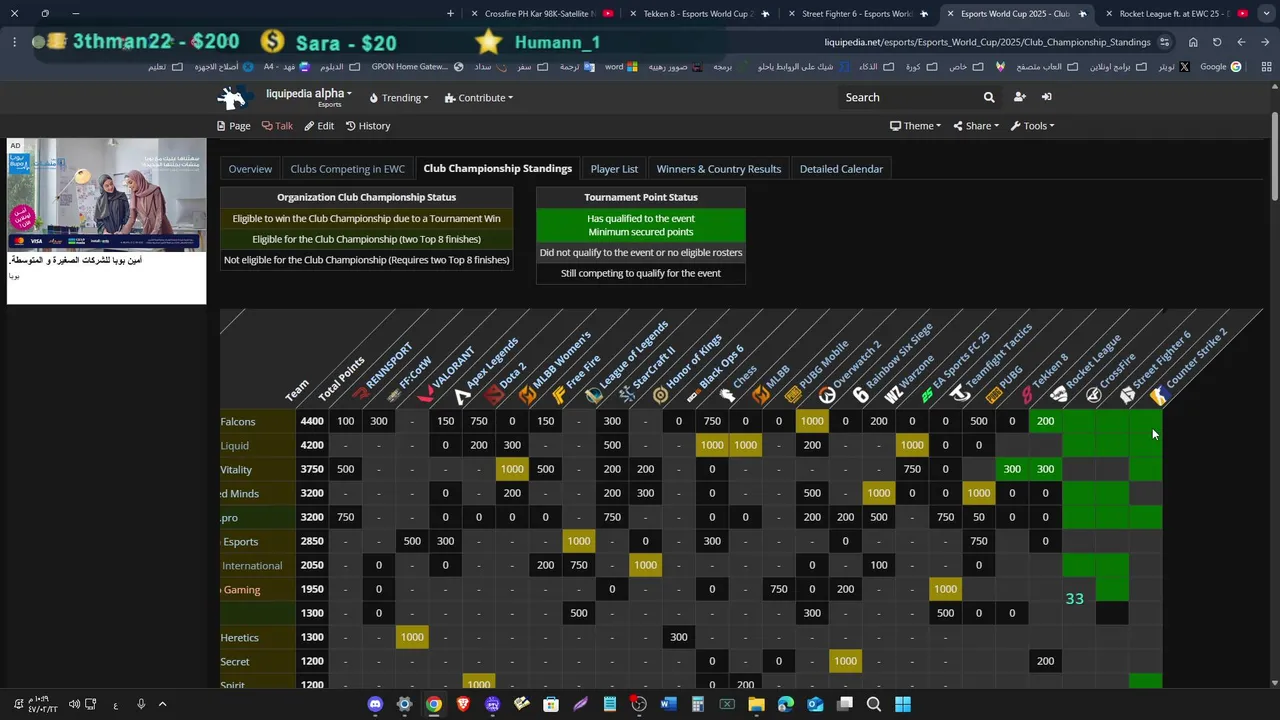
Task: Switch to Clubs Competing in EWC tab
Action: (347, 169)
